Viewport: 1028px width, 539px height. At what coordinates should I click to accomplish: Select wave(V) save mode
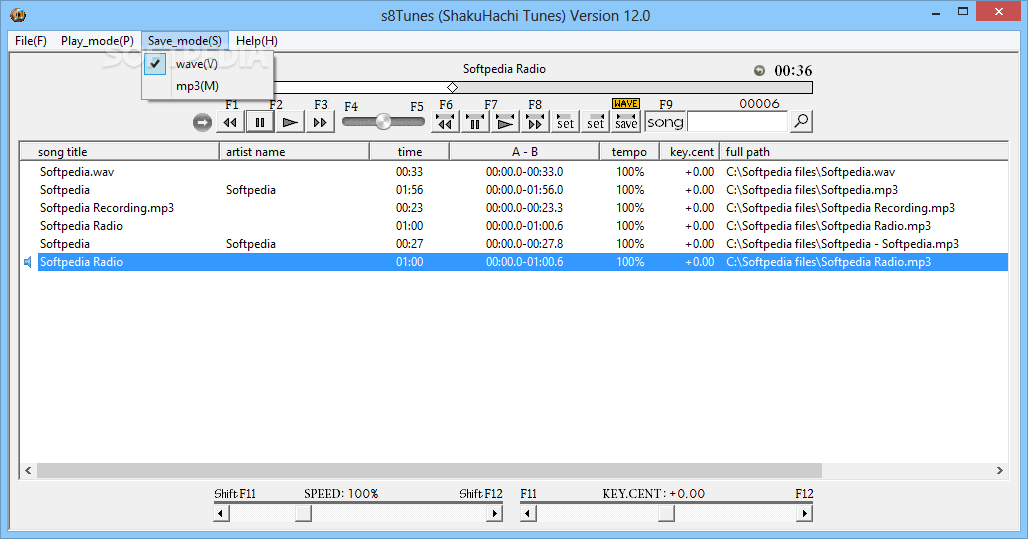click(x=197, y=64)
